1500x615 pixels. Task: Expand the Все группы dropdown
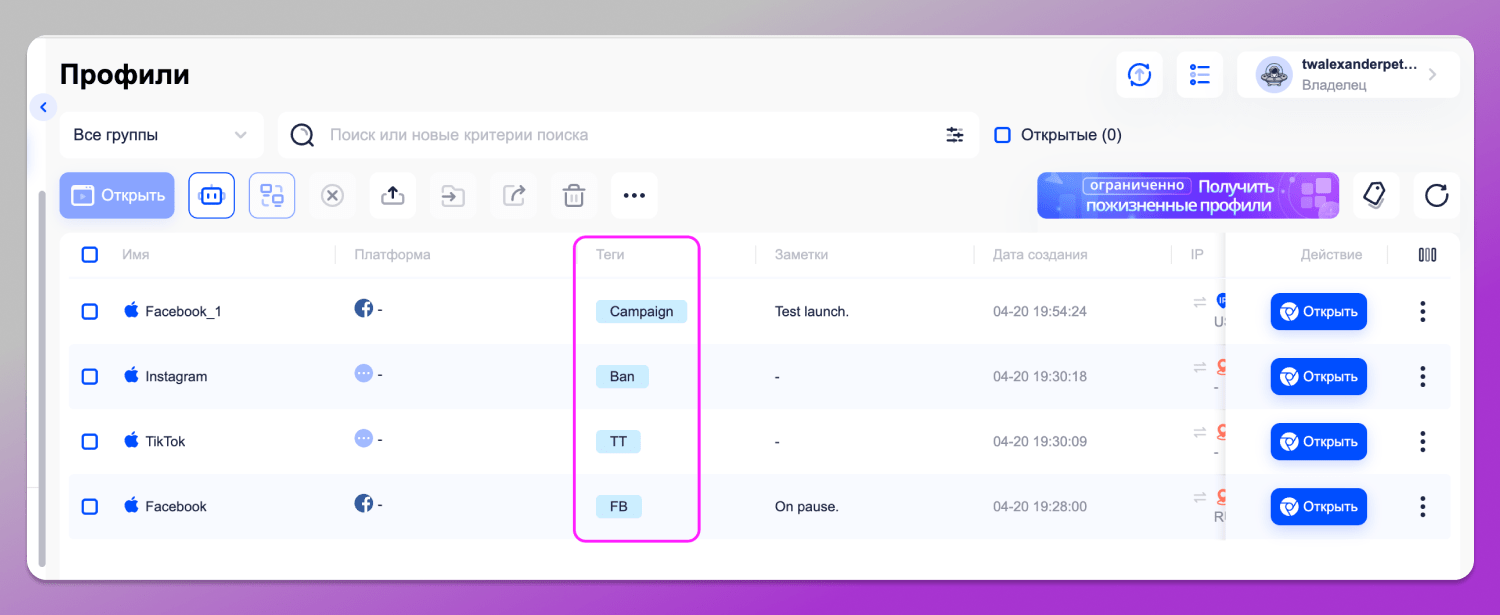tap(161, 135)
